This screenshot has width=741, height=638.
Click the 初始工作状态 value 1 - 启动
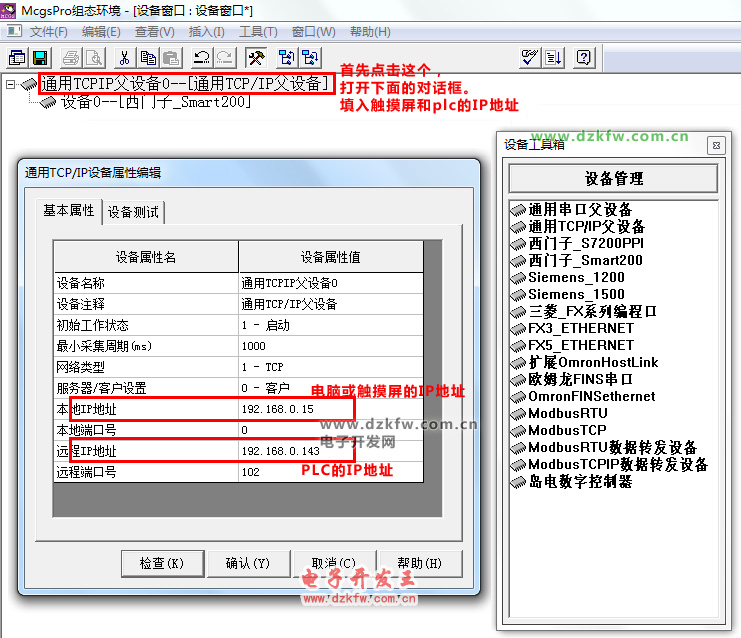click(x=330, y=325)
